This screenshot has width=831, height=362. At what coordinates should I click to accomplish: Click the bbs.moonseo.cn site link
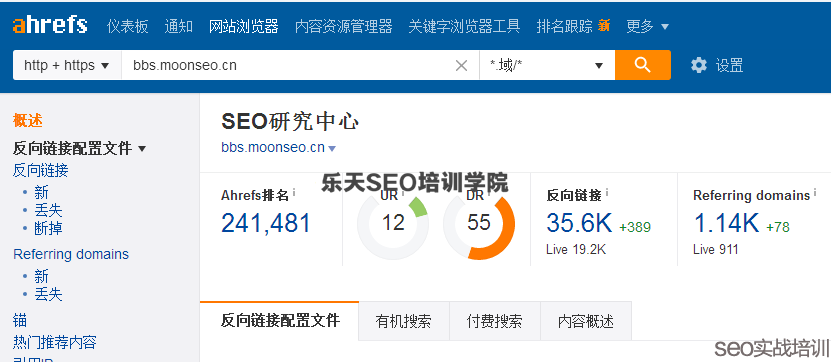coord(273,147)
